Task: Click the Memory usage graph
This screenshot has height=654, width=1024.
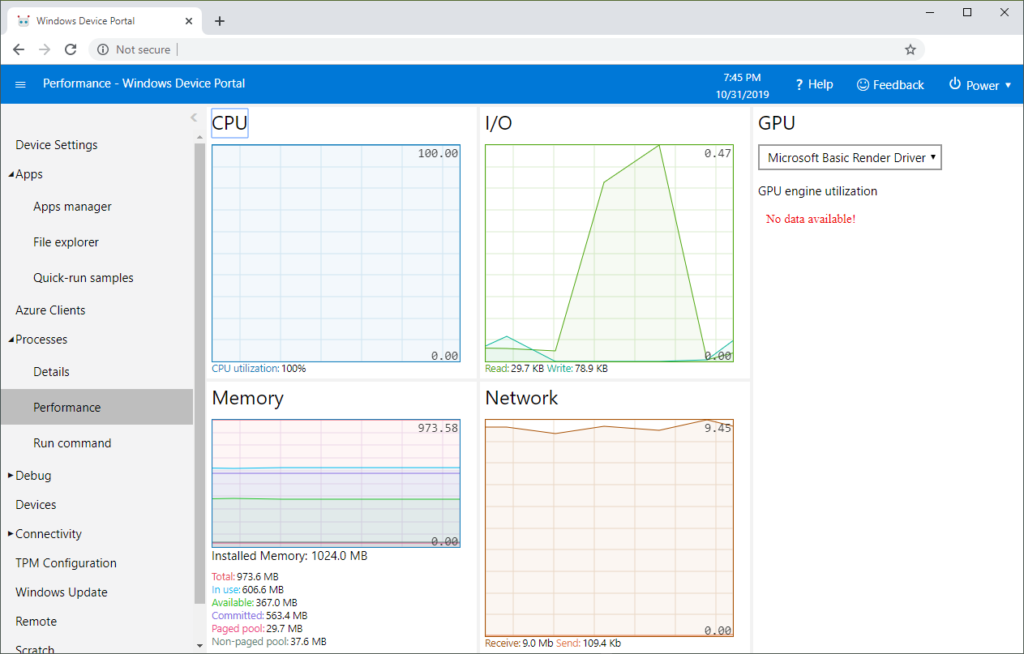Action: click(x=336, y=483)
